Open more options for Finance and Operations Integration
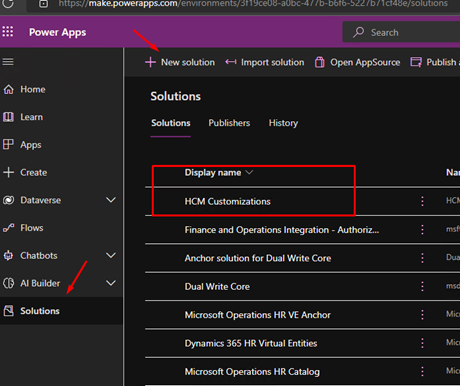The height and width of the screenshot is (386, 460). tap(422, 229)
